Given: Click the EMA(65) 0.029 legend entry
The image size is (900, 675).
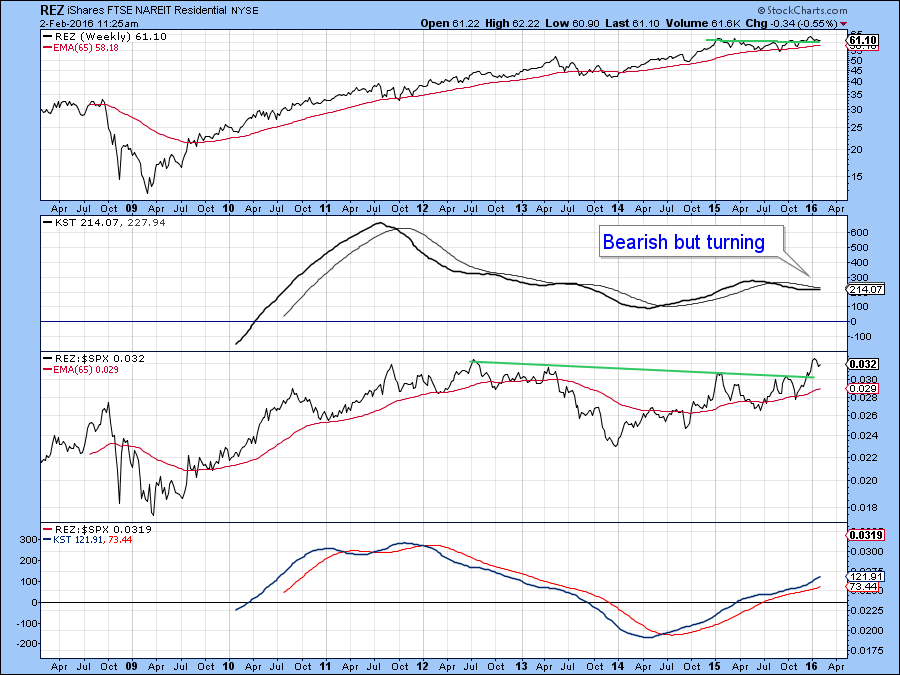Looking at the screenshot, I should [x=81, y=370].
